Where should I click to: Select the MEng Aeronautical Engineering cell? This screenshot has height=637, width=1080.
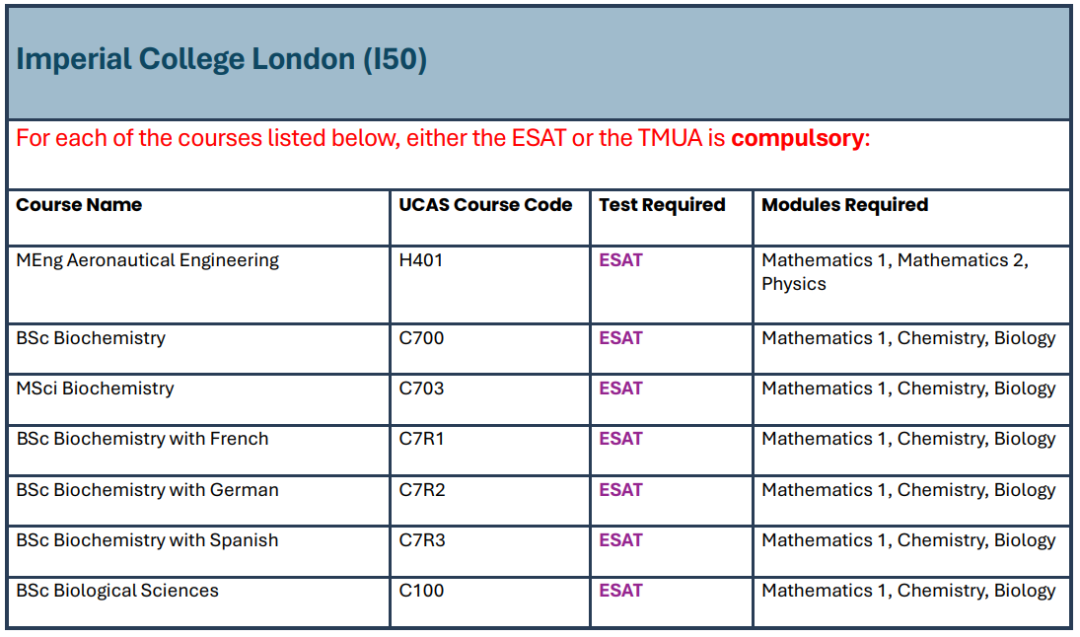147,260
